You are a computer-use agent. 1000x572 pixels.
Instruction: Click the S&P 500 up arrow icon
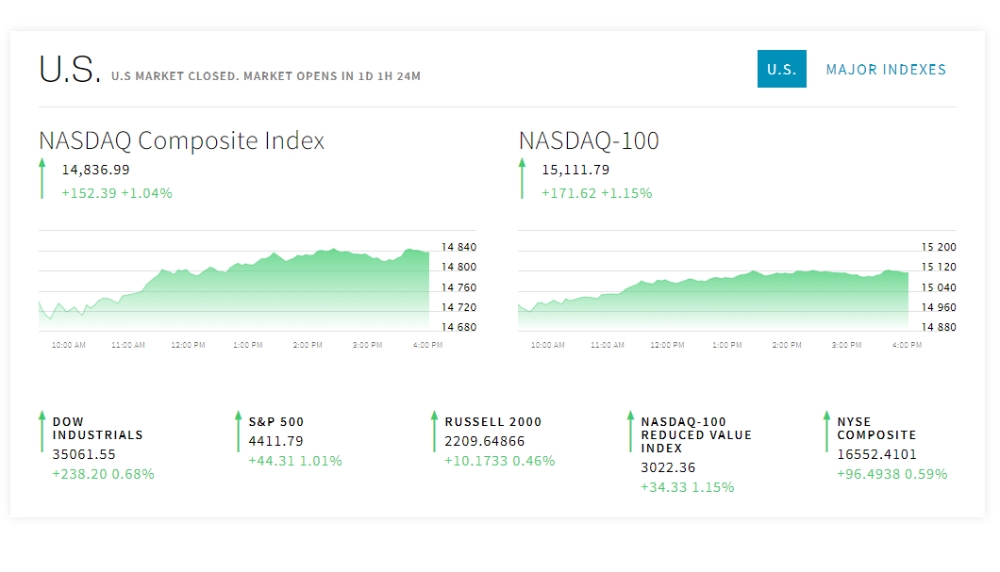coord(238,431)
